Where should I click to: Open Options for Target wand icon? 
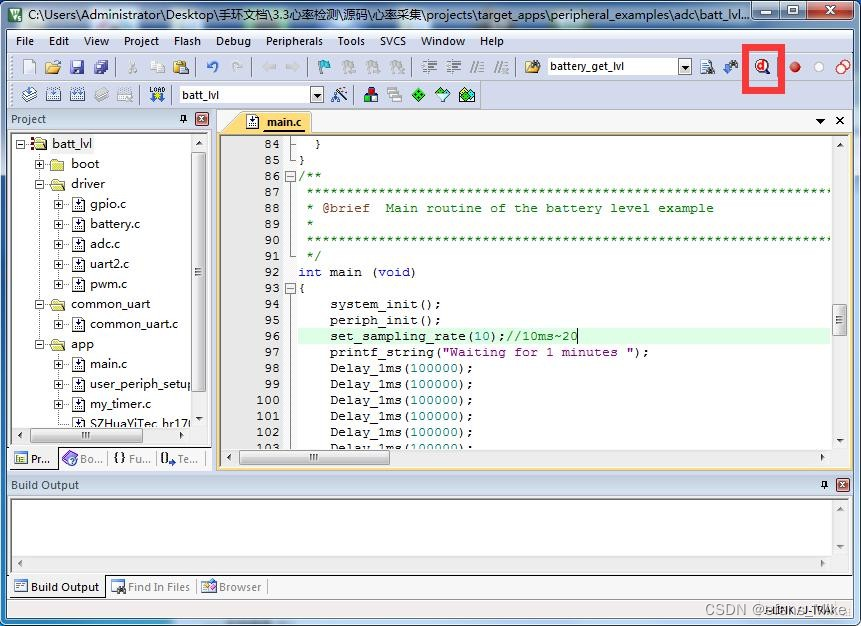coord(339,95)
